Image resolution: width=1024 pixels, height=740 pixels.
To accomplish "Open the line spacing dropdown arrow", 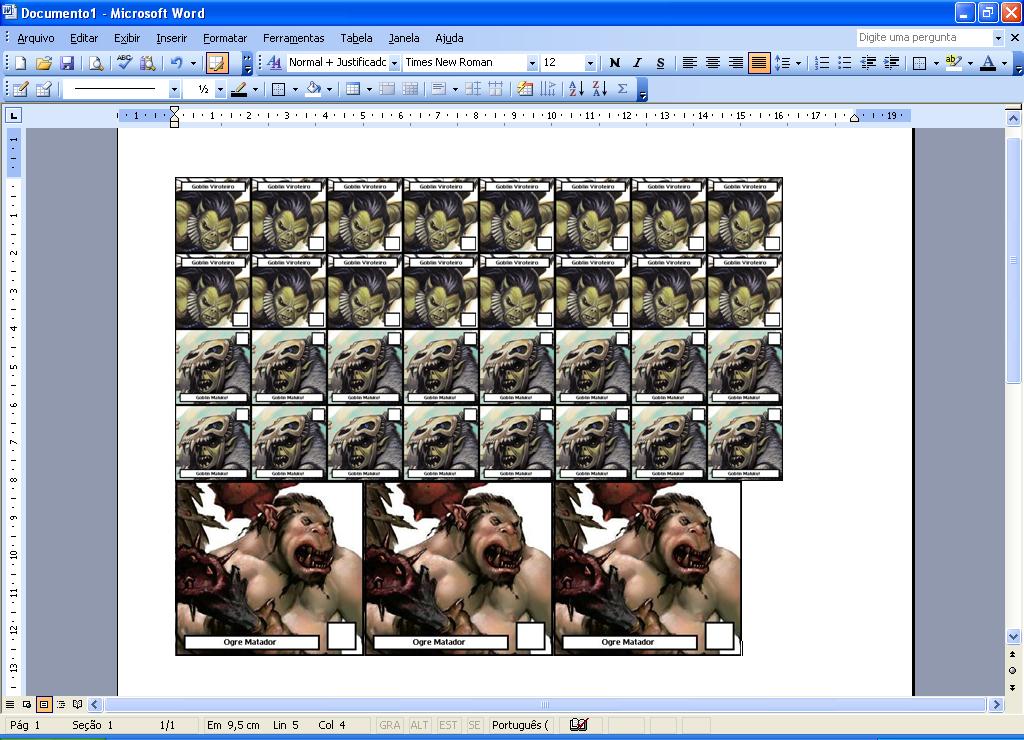I will [798, 63].
